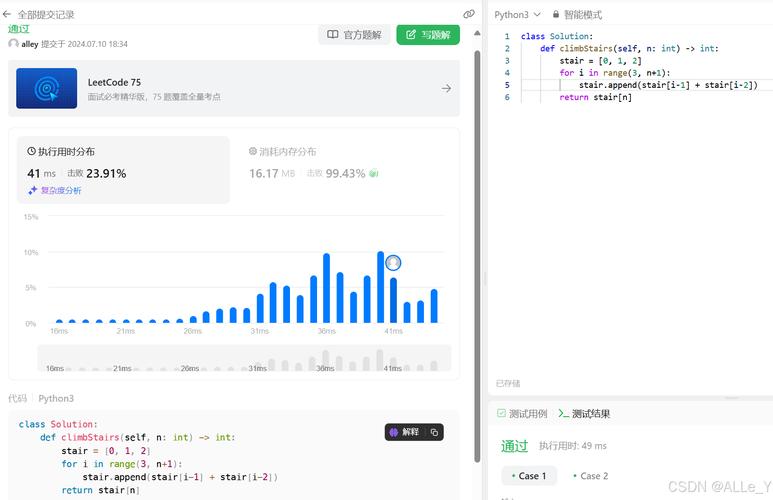Click the left panel vertical scrollbar
Image resolution: width=773 pixels, height=500 pixels.
click(477, 256)
